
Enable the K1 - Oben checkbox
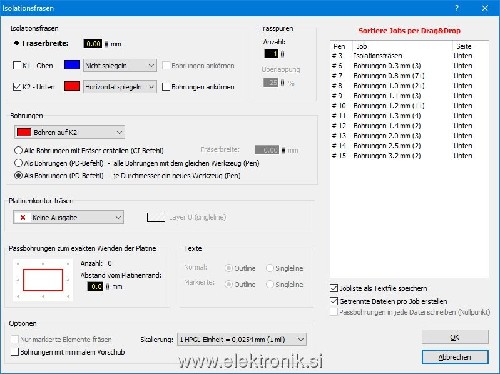17,65
